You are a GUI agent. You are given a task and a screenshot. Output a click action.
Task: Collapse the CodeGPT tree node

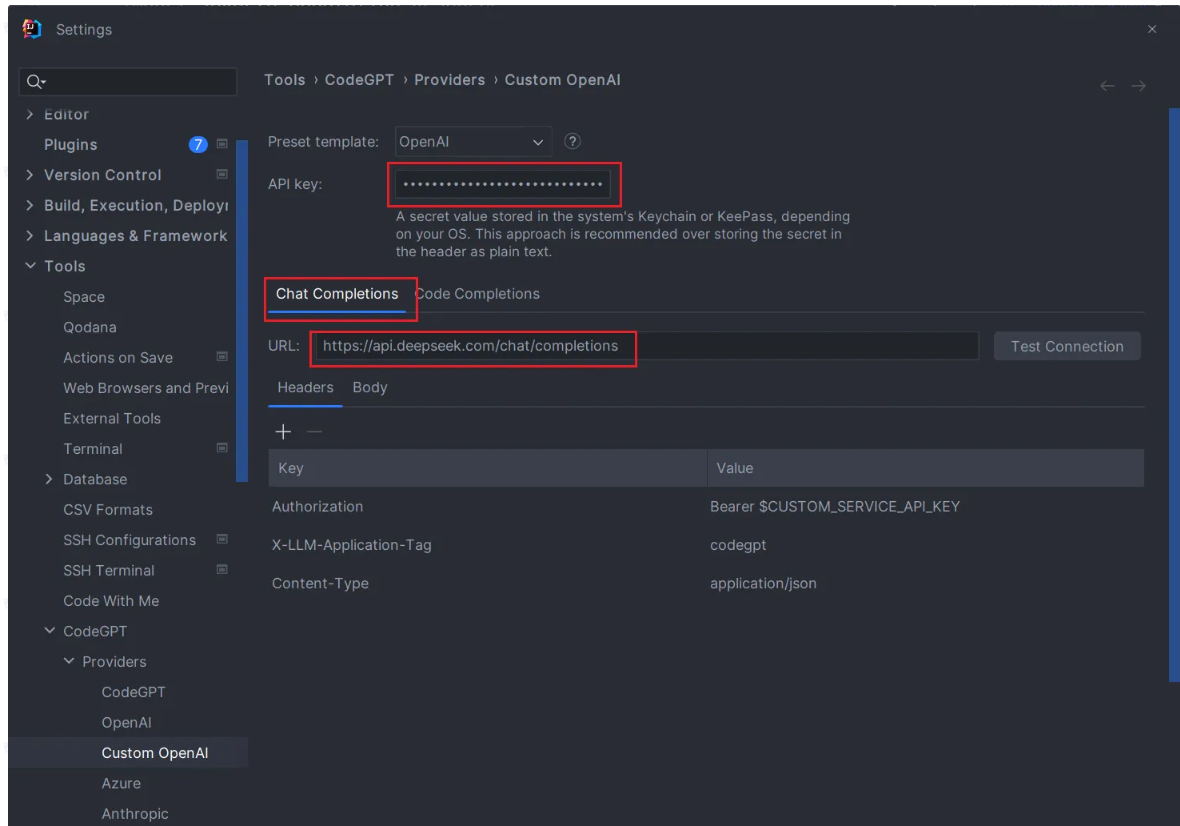50,630
